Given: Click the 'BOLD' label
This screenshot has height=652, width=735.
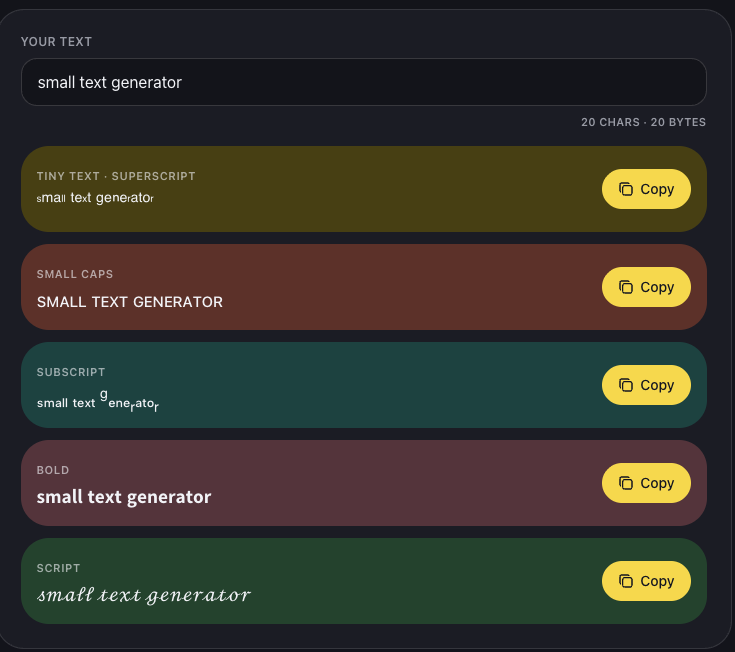Looking at the screenshot, I should click(x=53, y=470).
